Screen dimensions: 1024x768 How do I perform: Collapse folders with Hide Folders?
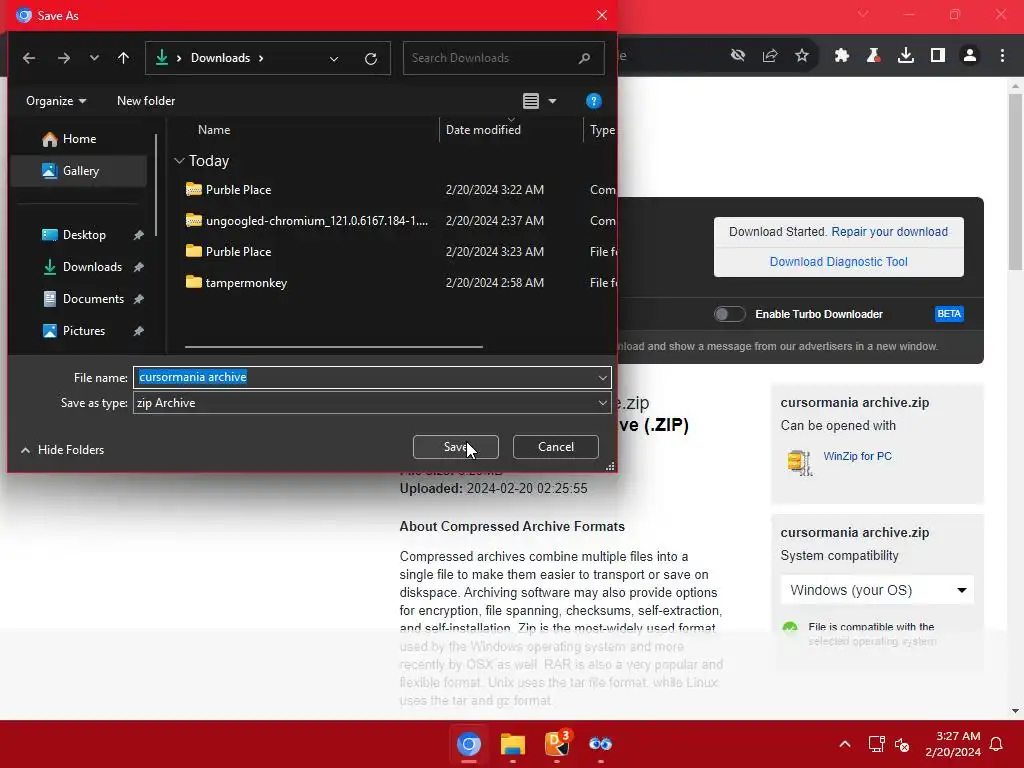(x=62, y=450)
